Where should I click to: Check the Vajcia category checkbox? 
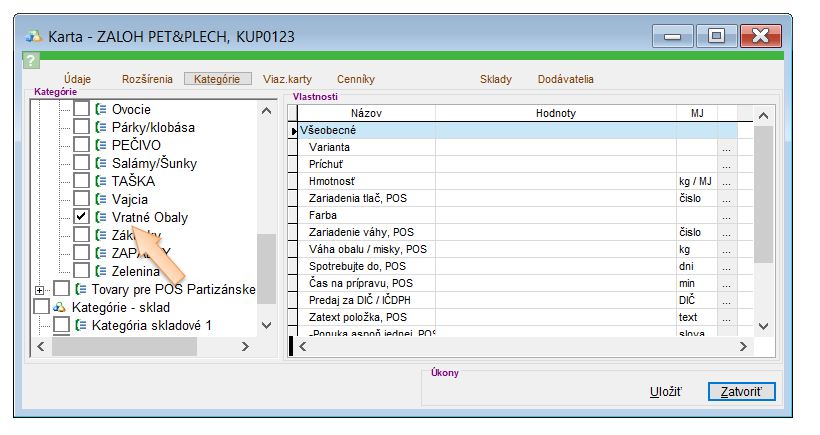click(82, 199)
